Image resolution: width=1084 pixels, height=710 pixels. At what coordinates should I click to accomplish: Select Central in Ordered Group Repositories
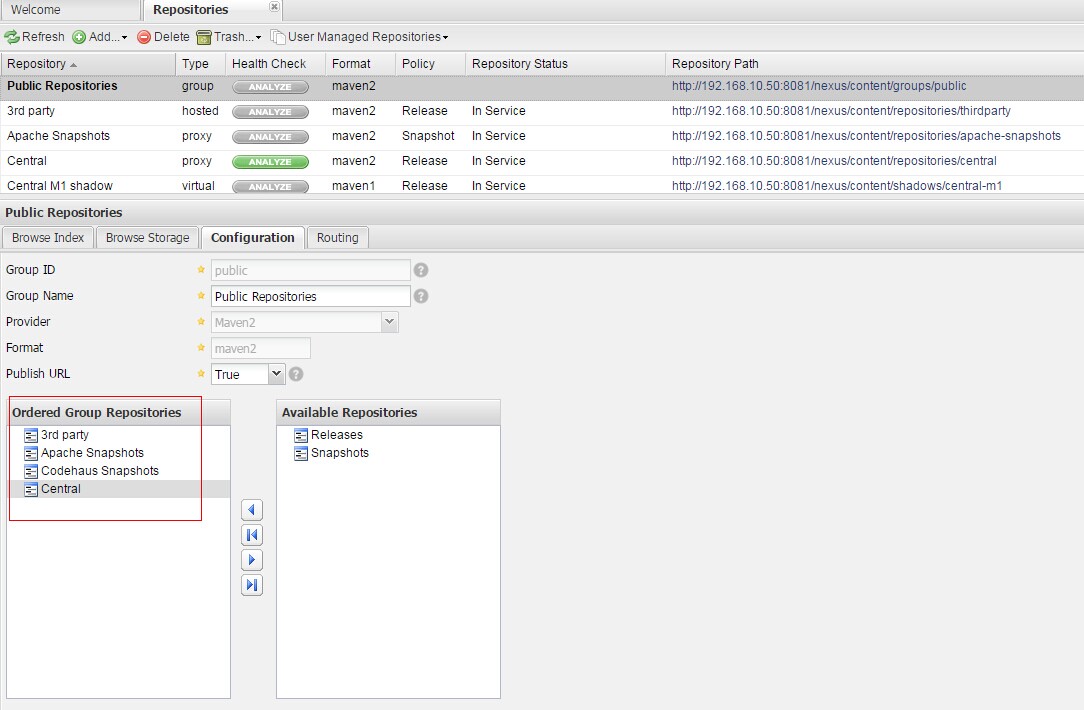pyautogui.click(x=118, y=489)
